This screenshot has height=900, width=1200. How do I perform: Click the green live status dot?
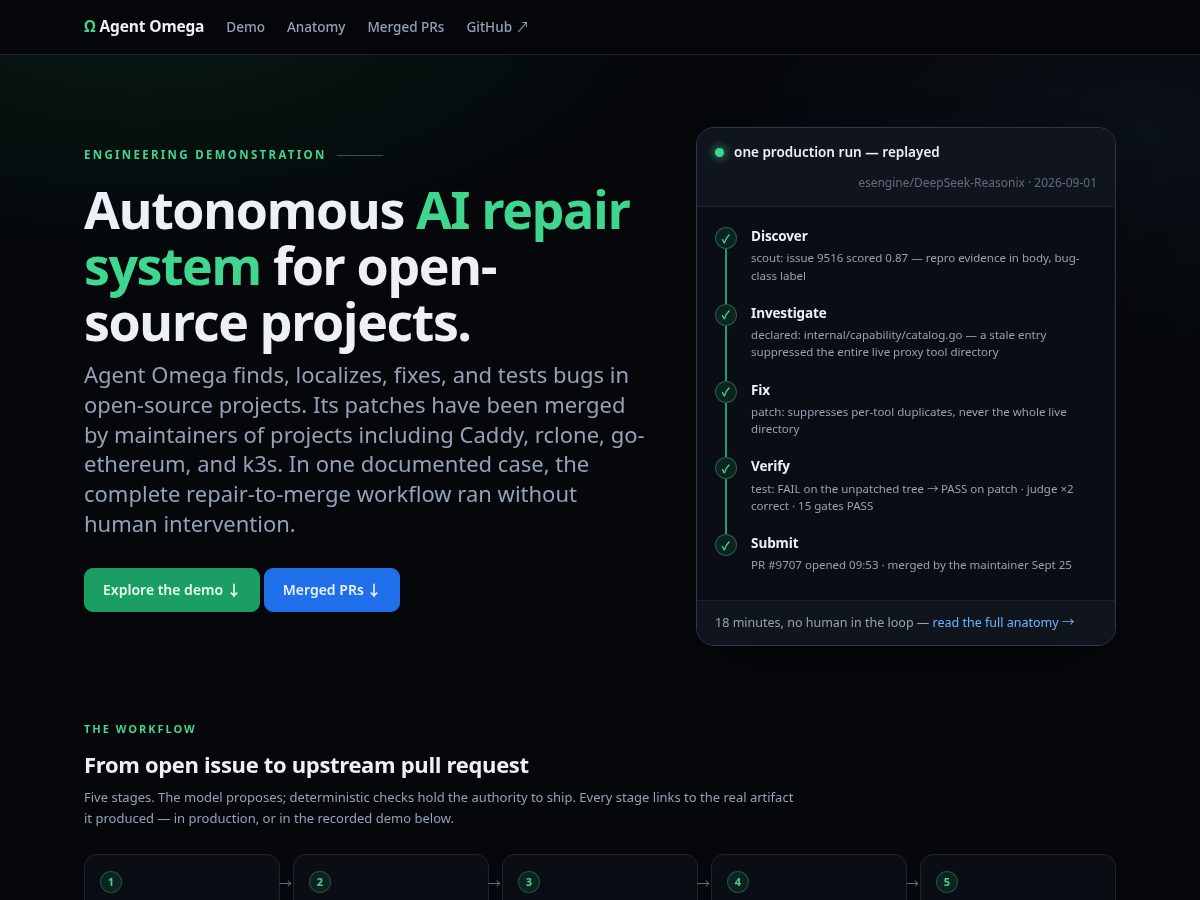click(719, 152)
